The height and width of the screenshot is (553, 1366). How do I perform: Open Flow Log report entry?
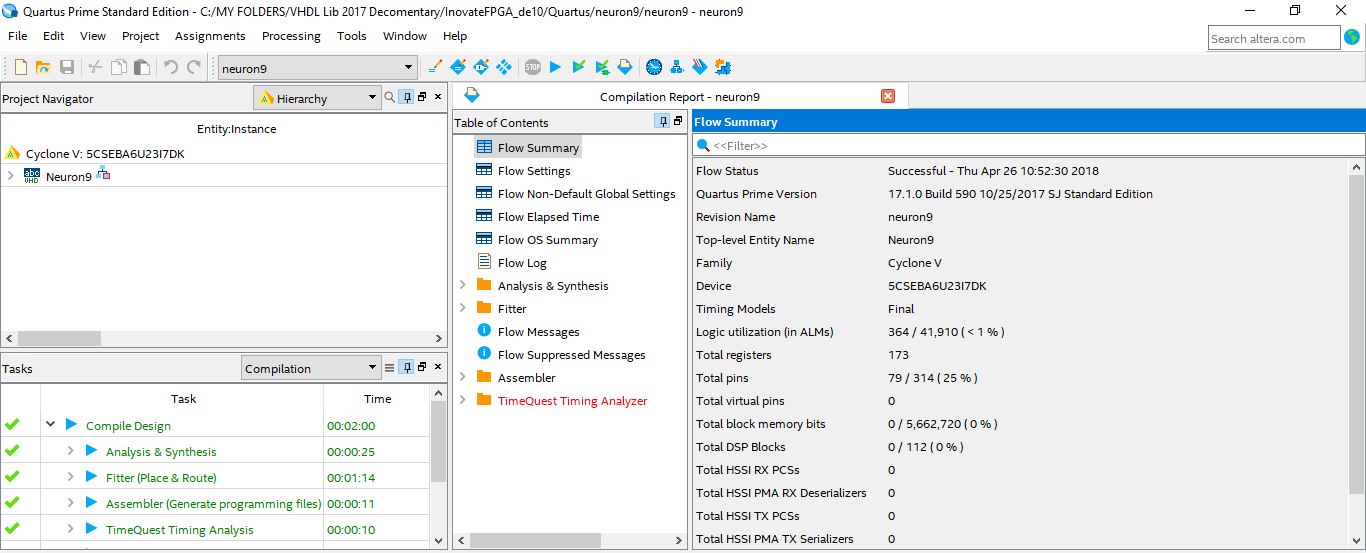pyautogui.click(x=522, y=263)
